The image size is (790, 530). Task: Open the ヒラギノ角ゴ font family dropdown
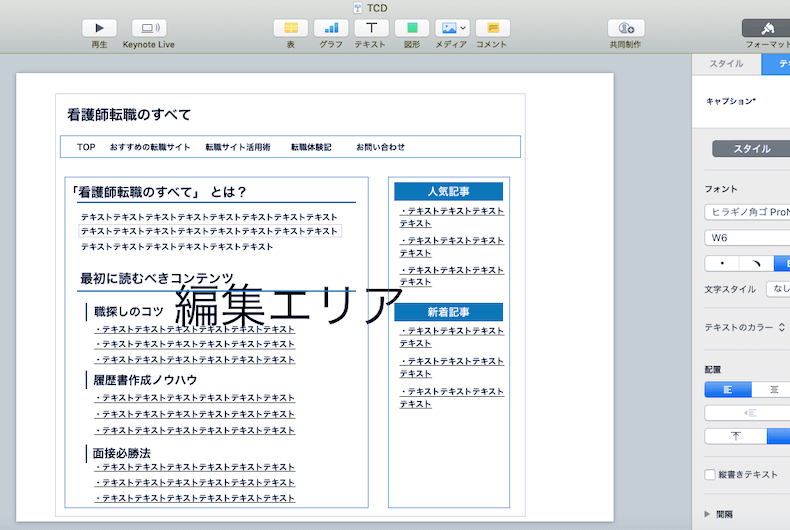point(747,212)
